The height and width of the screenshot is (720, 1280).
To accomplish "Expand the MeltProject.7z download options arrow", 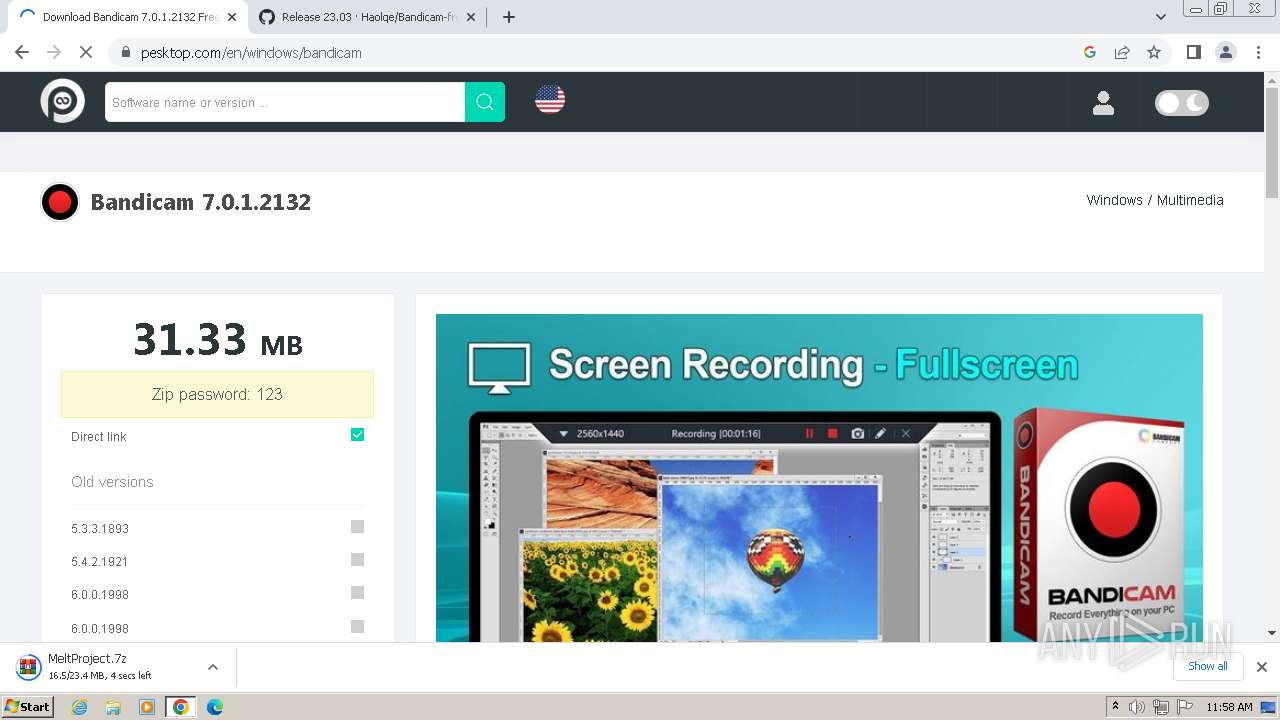I will [x=213, y=667].
